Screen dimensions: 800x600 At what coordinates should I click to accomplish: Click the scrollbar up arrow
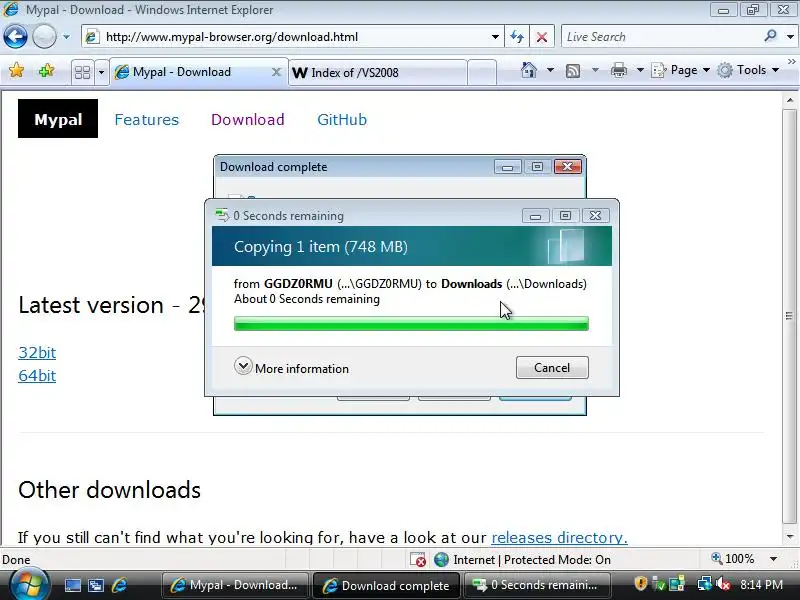pyautogui.click(x=790, y=99)
